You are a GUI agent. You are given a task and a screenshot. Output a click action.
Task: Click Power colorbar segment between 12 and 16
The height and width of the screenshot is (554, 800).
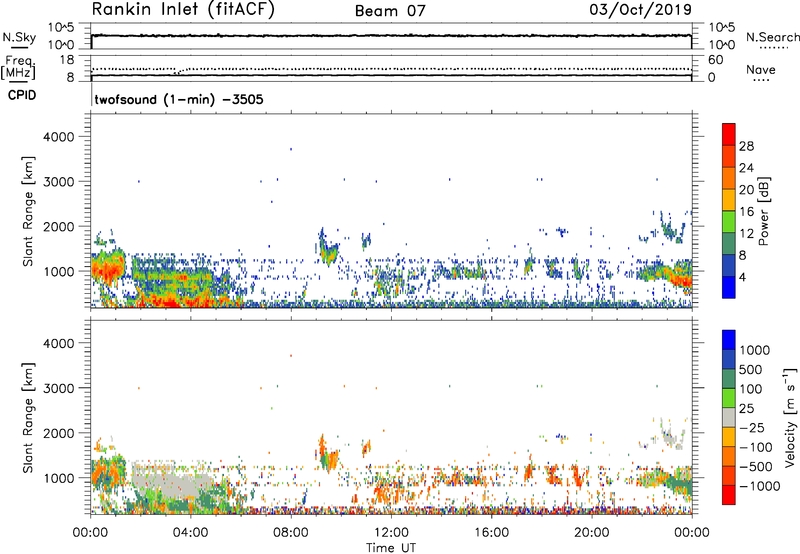point(729,221)
